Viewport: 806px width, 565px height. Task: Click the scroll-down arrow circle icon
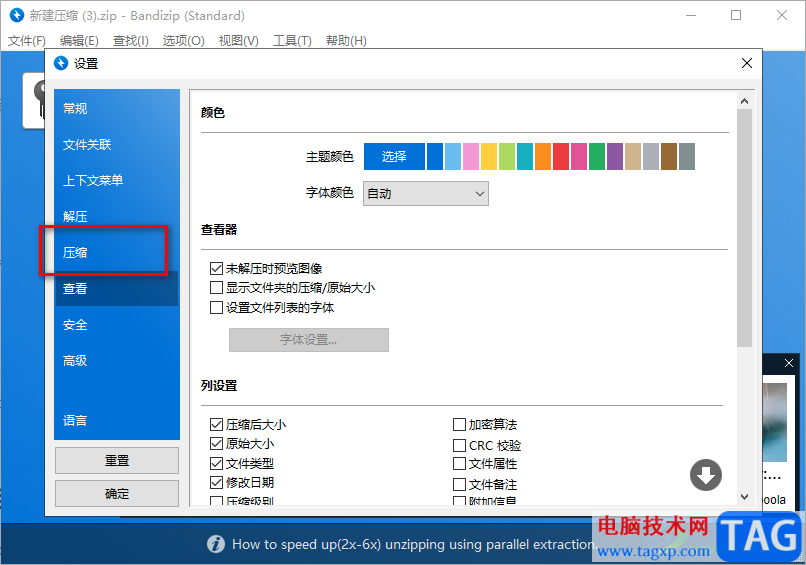click(x=705, y=475)
